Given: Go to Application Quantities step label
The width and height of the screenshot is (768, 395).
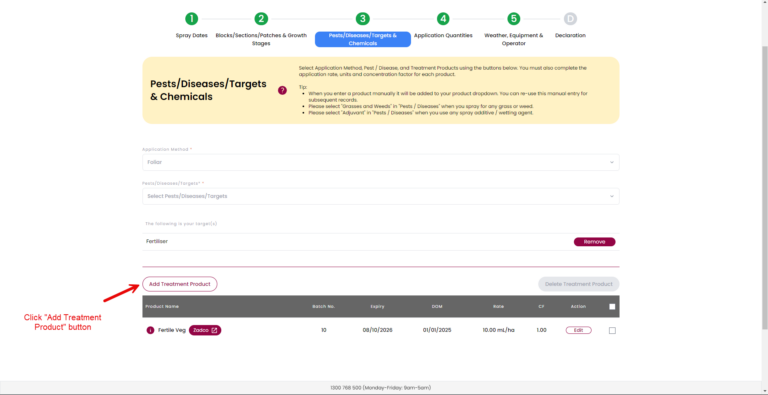Looking at the screenshot, I should point(443,35).
